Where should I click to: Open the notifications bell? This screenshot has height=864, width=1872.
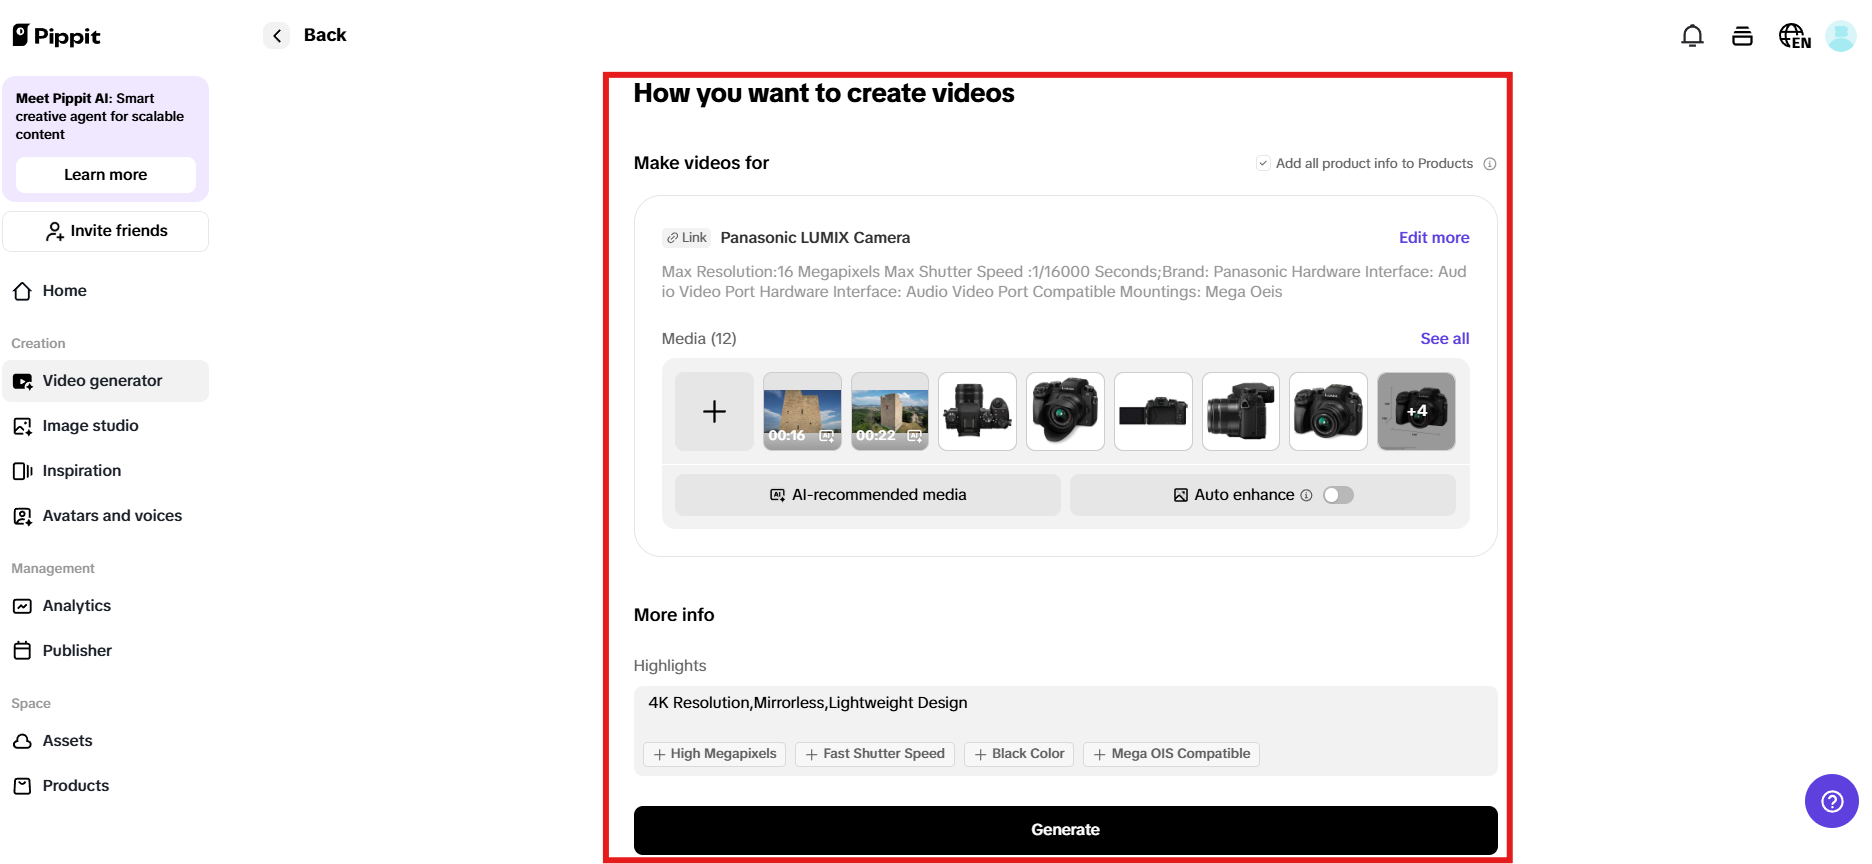click(x=1692, y=36)
